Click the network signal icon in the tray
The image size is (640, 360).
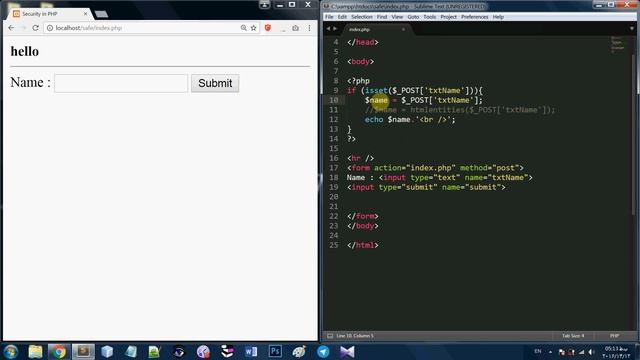pyautogui.click(x=582, y=352)
